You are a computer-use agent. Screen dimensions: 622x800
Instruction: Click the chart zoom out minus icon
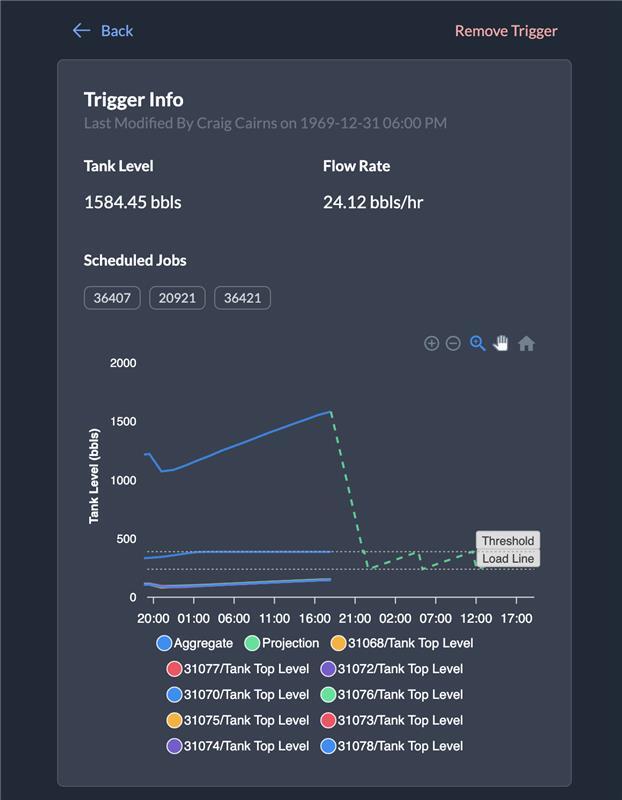coord(453,343)
